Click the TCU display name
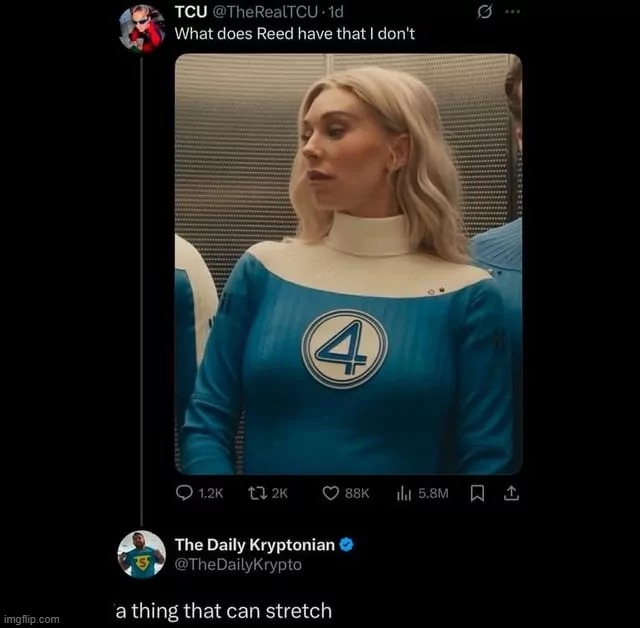The height and width of the screenshot is (628, 640). [191, 12]
